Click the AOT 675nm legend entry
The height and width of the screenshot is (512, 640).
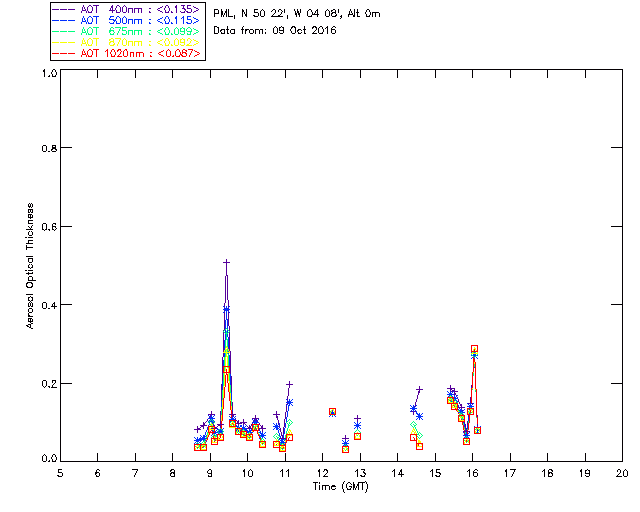point(126,31)
